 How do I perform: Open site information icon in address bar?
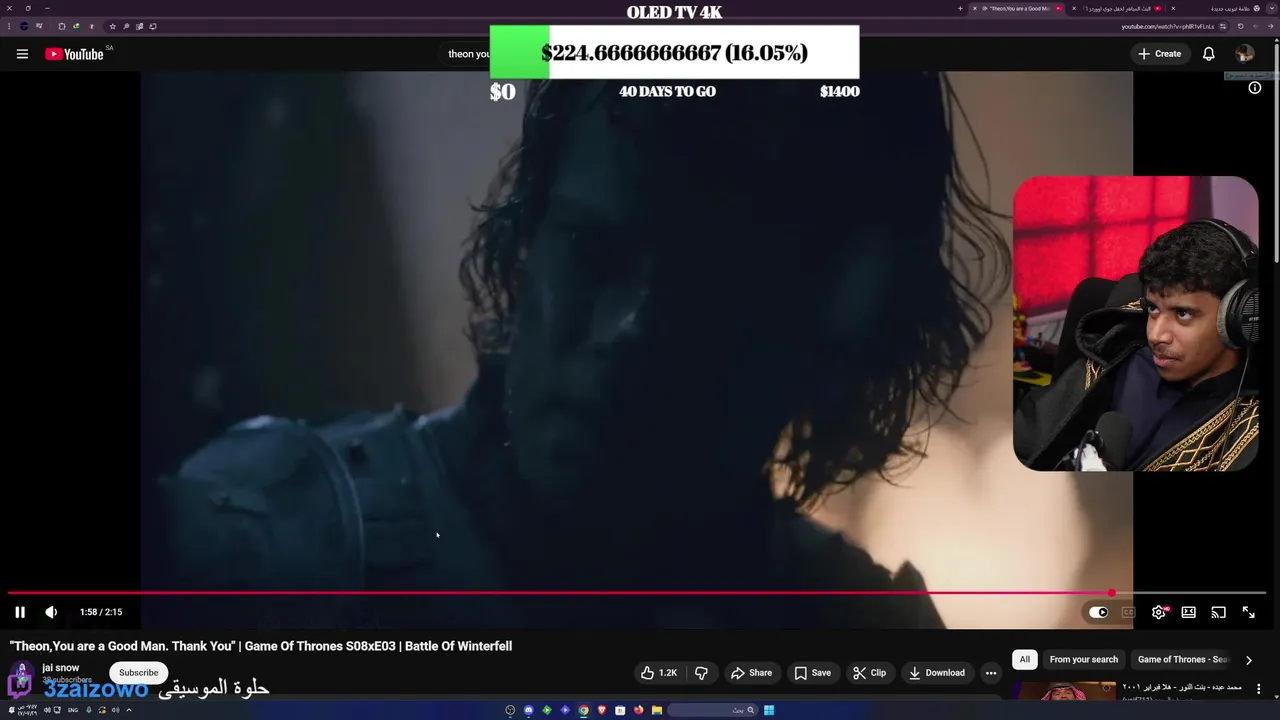coord(1223,26)
